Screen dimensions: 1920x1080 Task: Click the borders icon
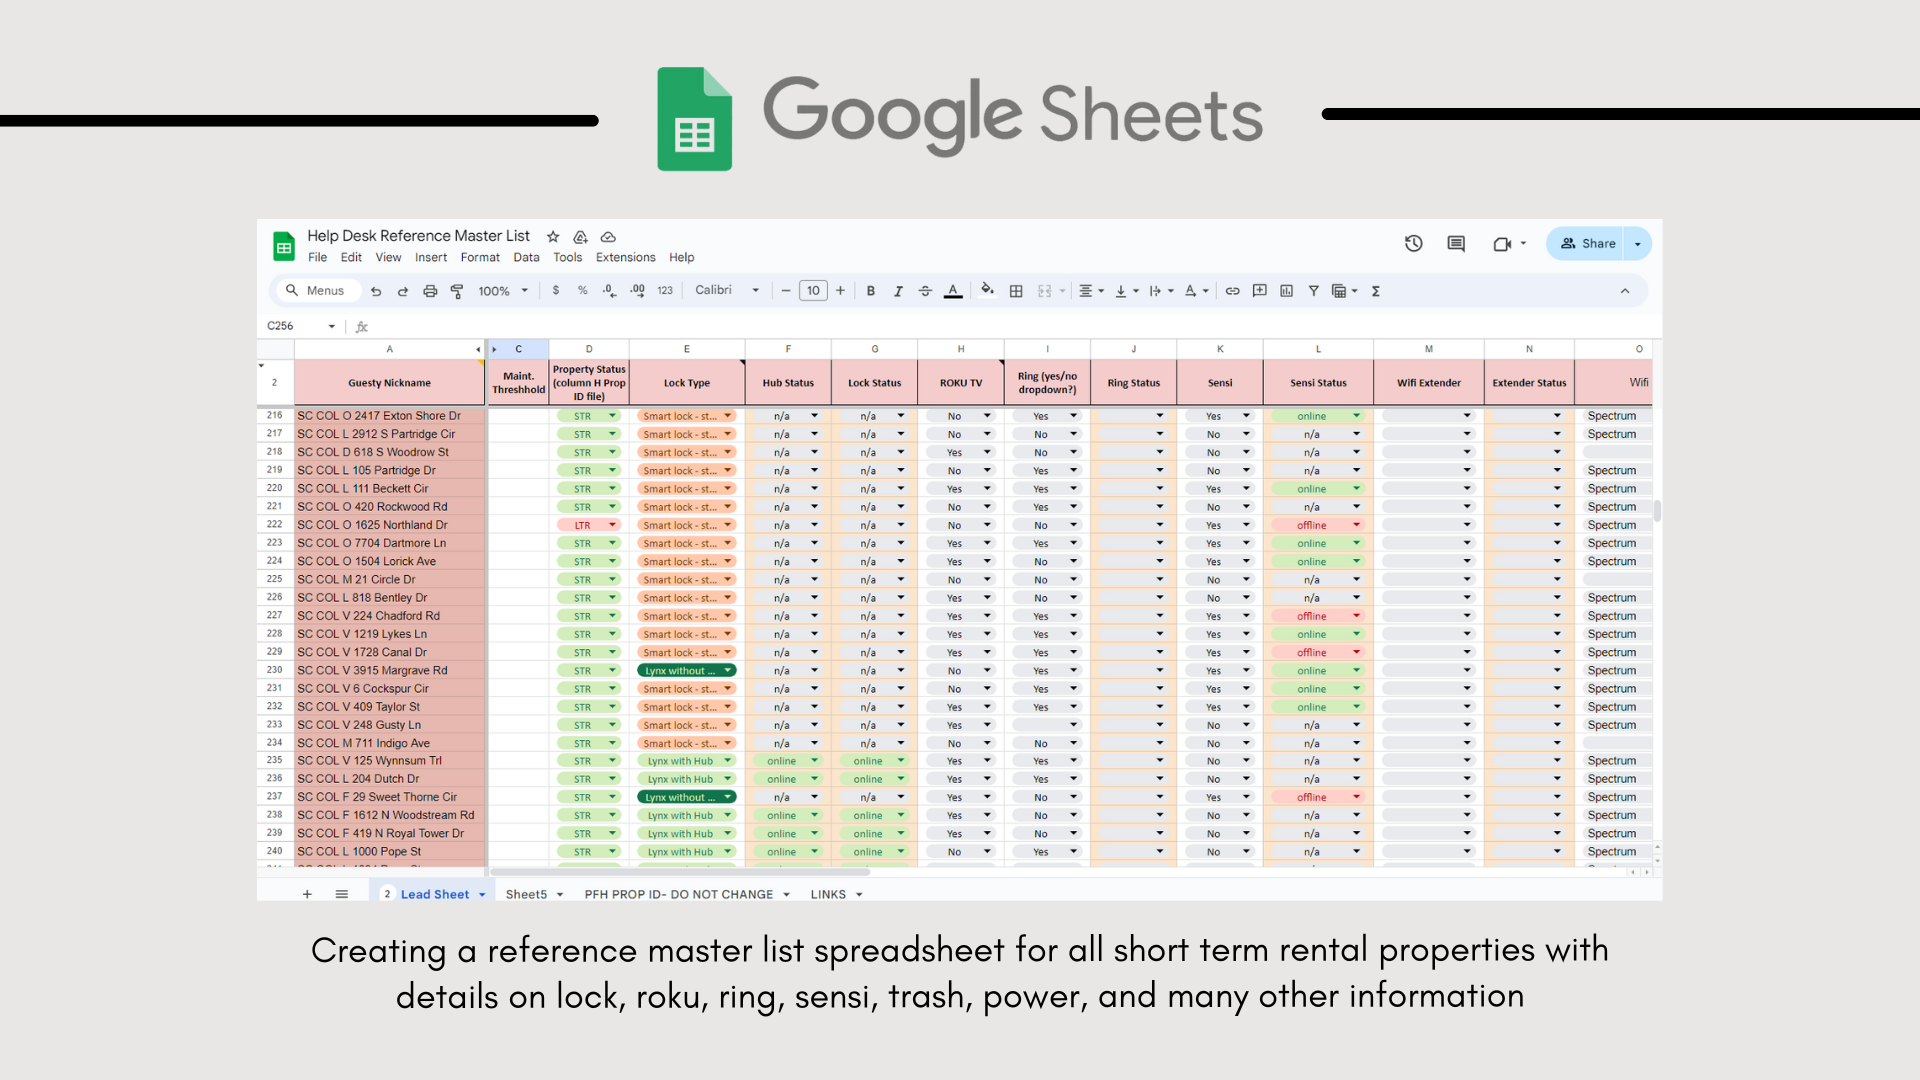tap(1016, 291)
